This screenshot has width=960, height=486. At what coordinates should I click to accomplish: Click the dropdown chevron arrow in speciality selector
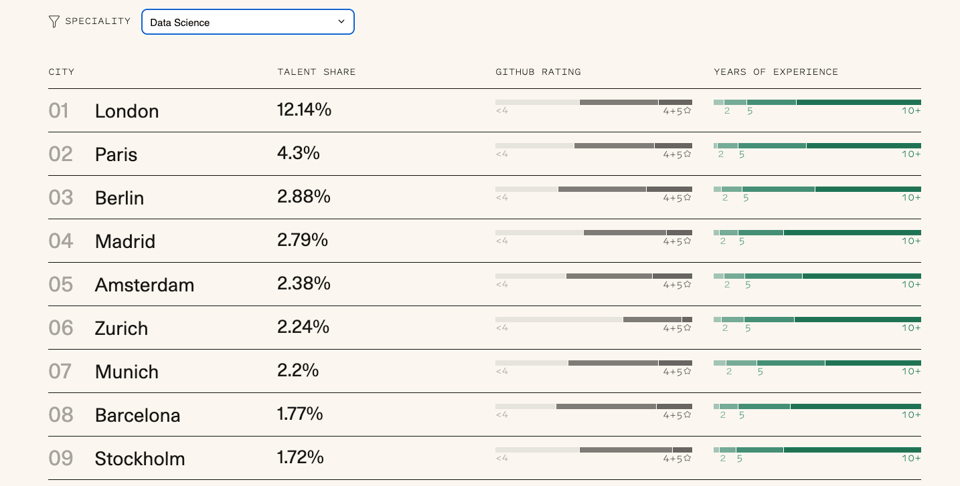click(341, 22)
